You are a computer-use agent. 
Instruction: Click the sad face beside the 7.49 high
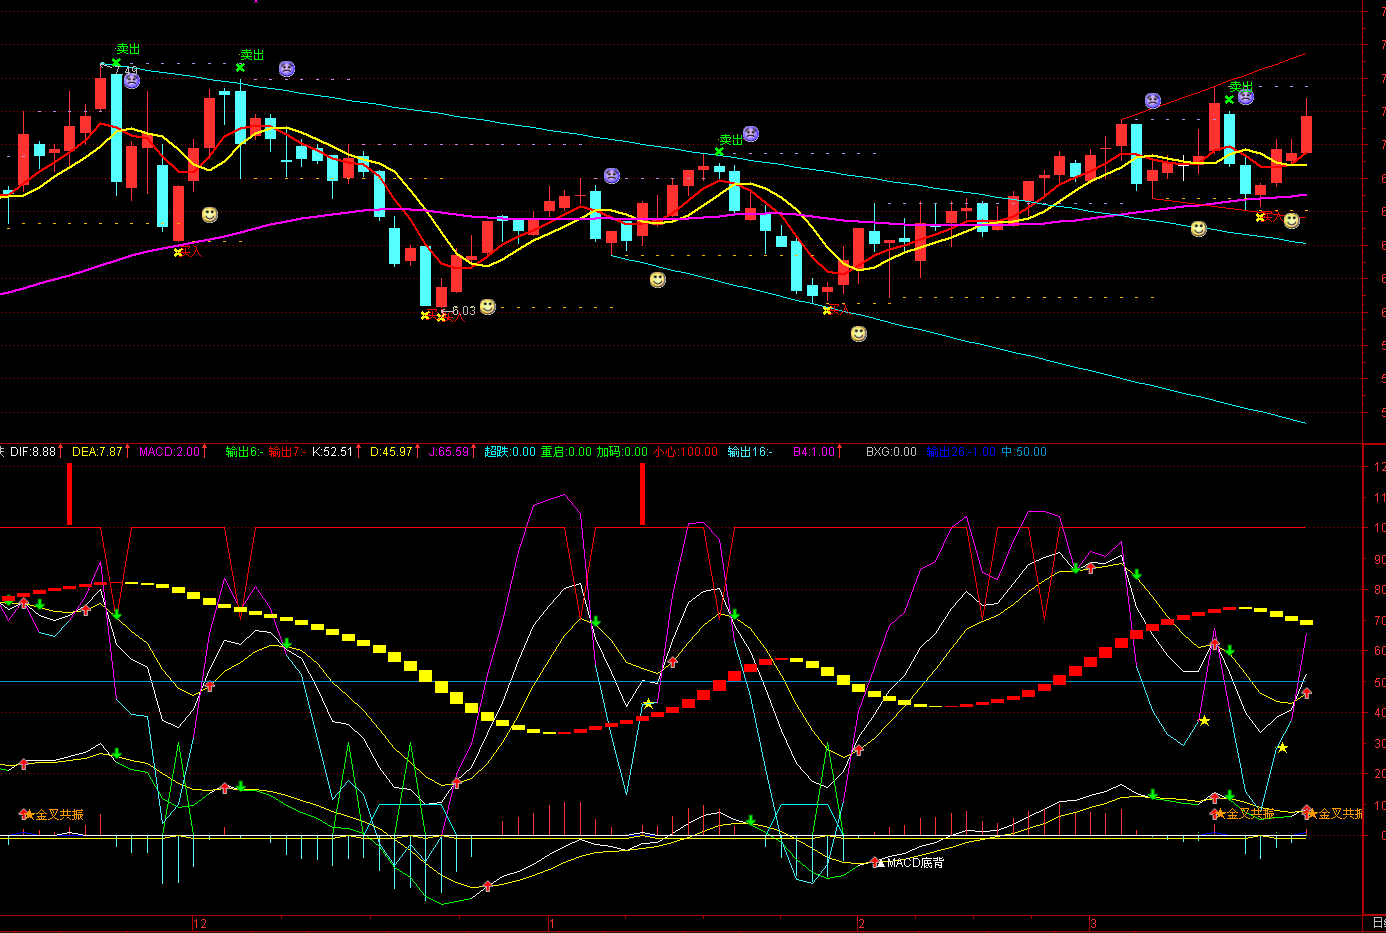[132, 81]
